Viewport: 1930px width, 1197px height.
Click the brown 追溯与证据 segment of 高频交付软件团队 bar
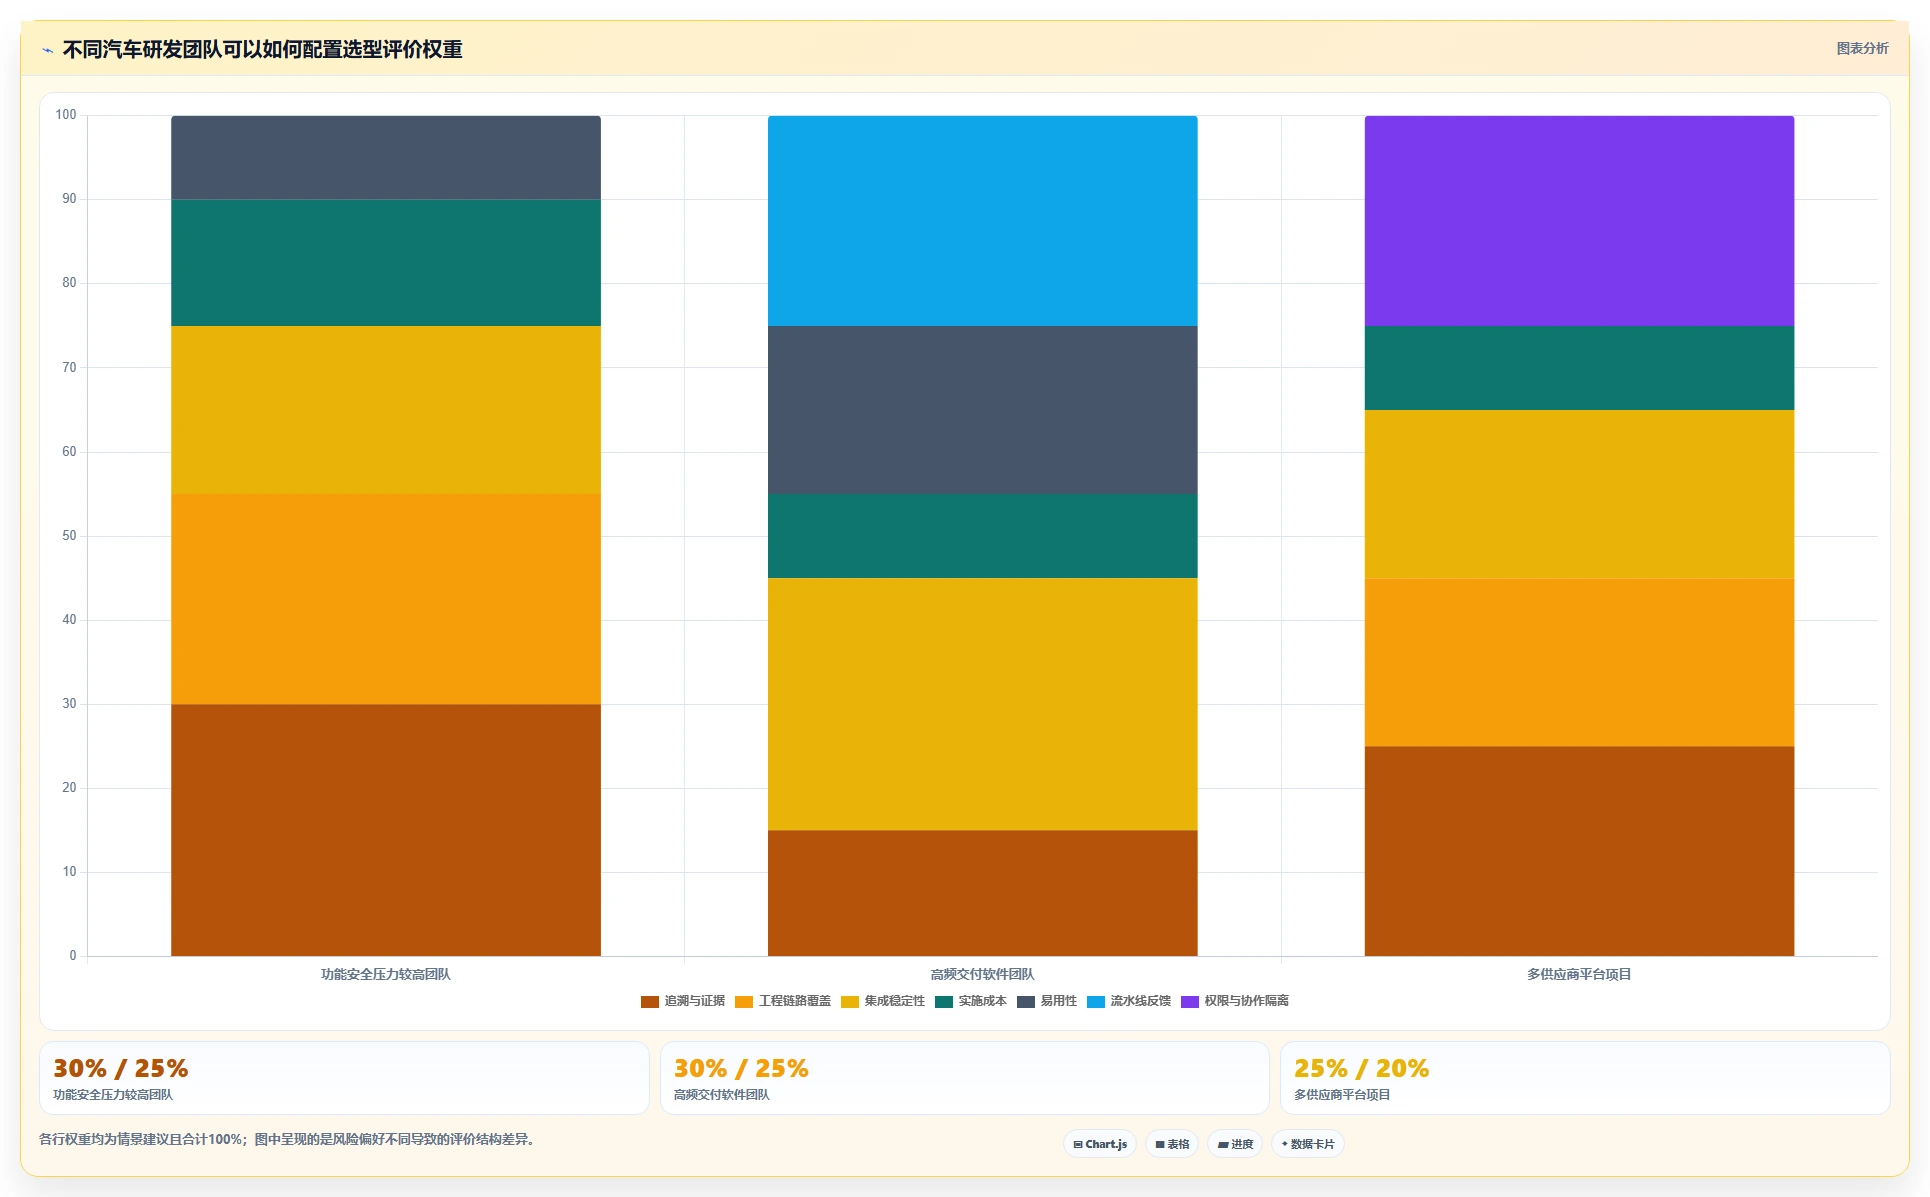point(983,893)
